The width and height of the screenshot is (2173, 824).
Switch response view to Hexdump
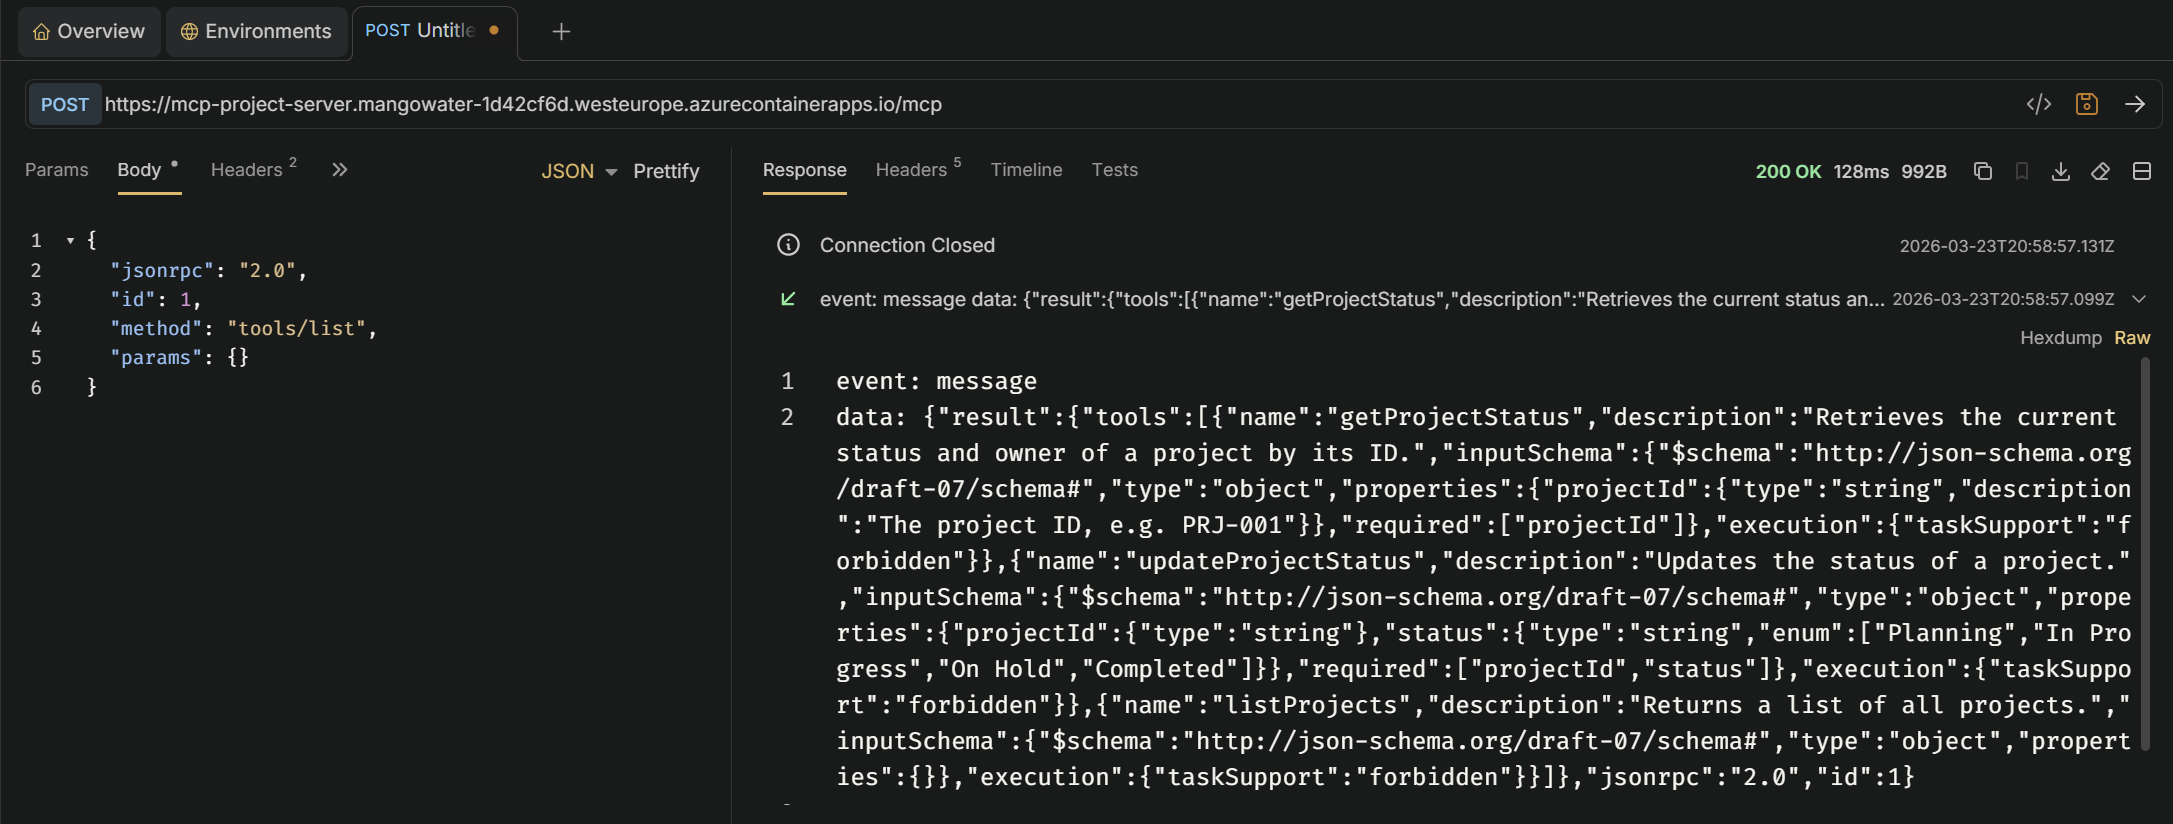point(2060,338)
